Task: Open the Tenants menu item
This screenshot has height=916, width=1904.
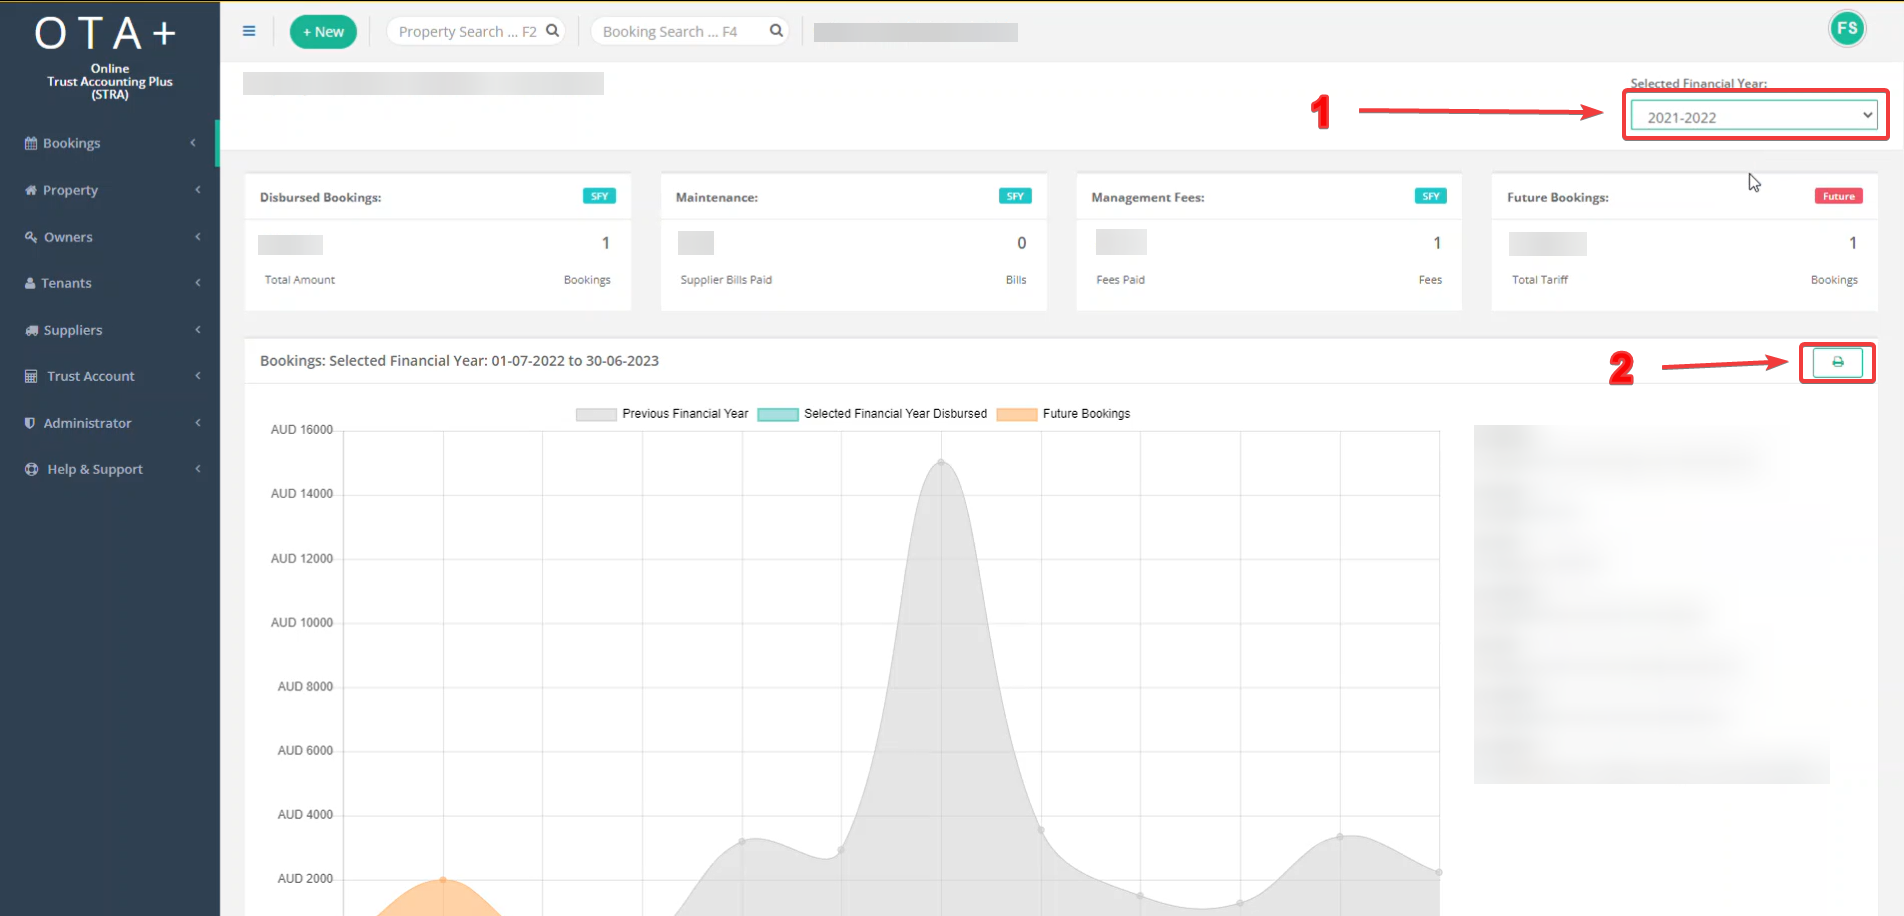Action: 67,283
